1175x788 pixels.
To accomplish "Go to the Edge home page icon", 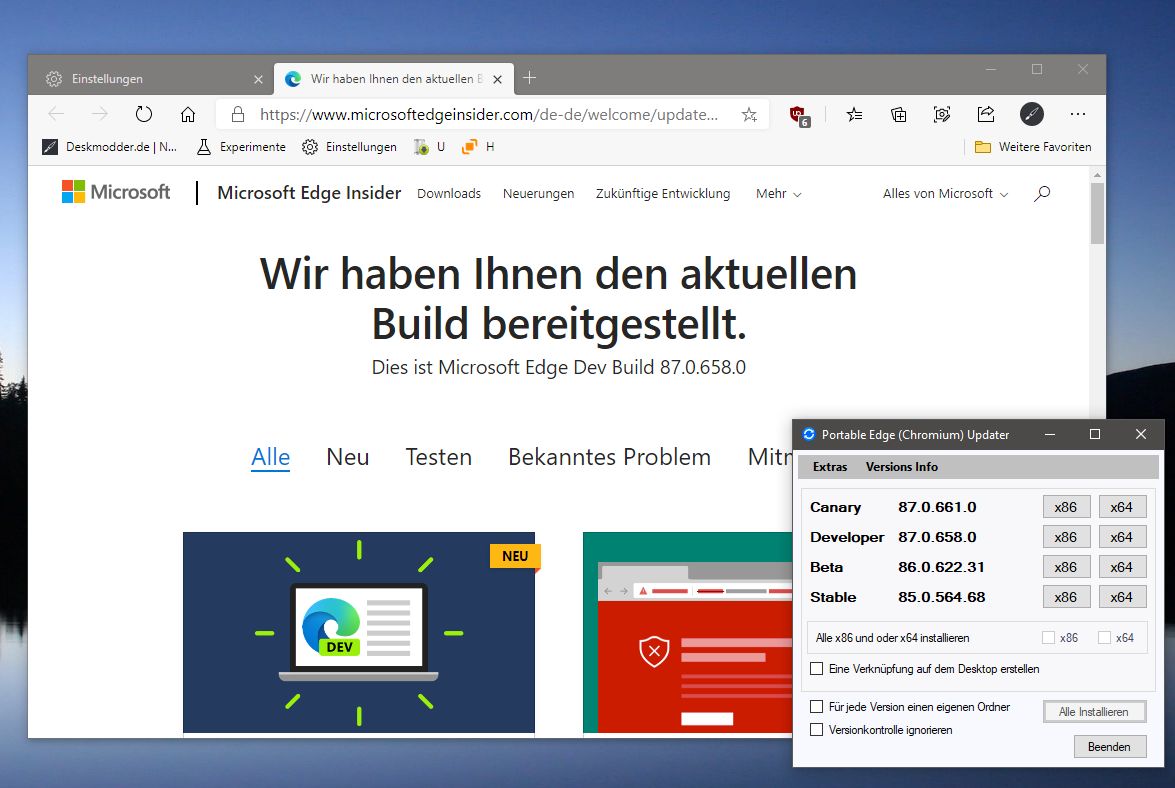I will [x=188, y=114].
